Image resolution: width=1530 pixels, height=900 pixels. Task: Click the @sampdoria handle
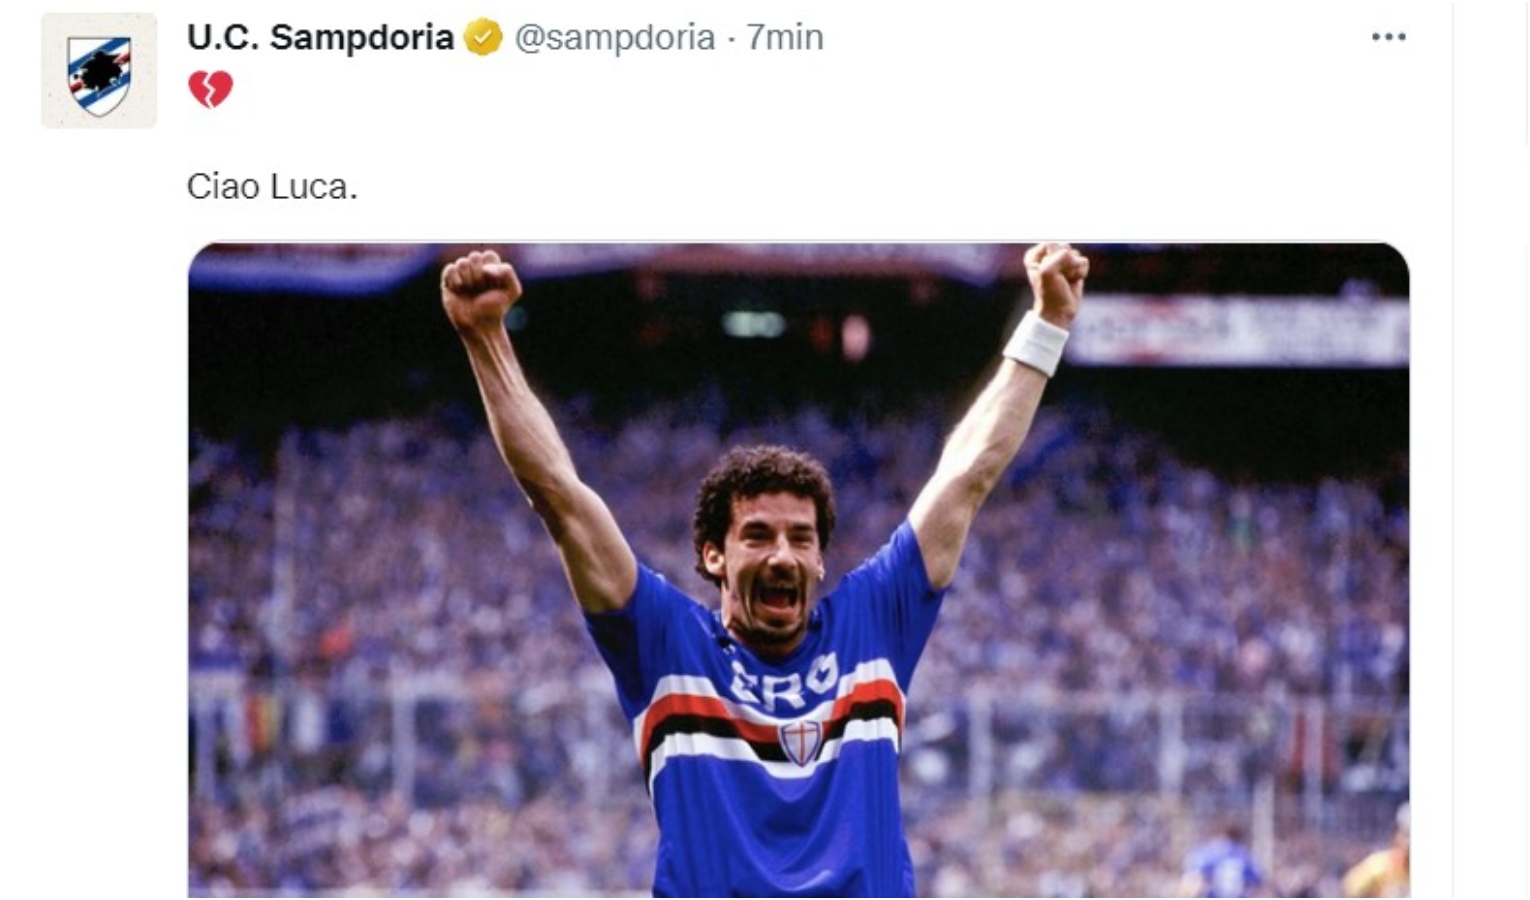pos(615,38)
